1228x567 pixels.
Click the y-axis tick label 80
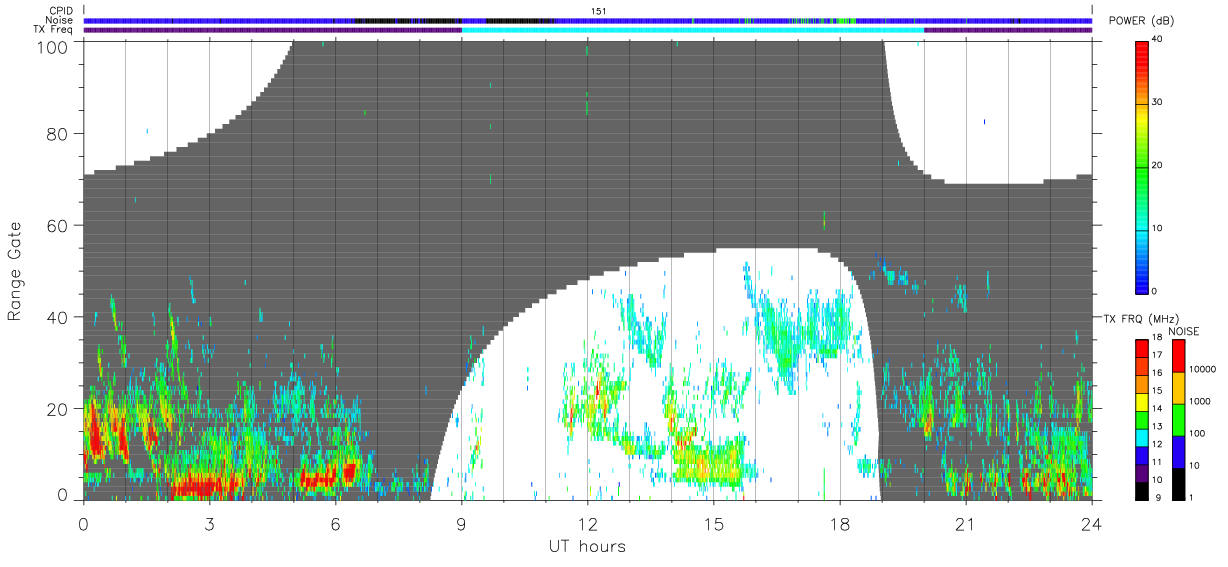59,133
